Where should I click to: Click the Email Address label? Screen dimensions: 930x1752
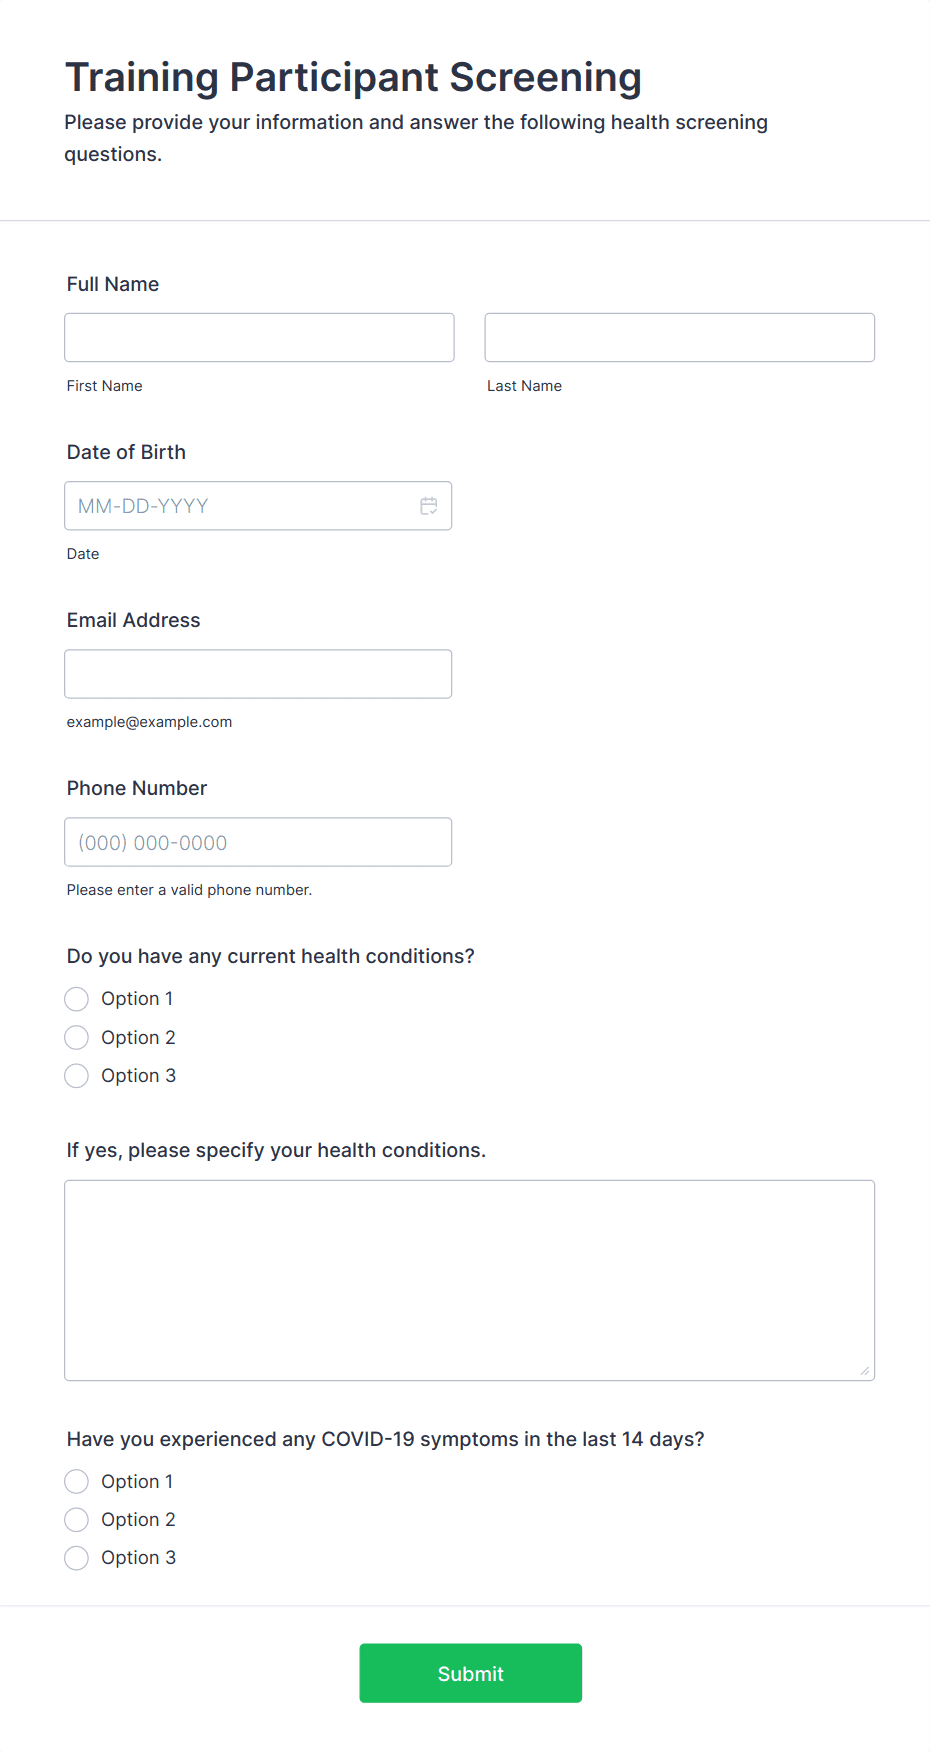134,620
